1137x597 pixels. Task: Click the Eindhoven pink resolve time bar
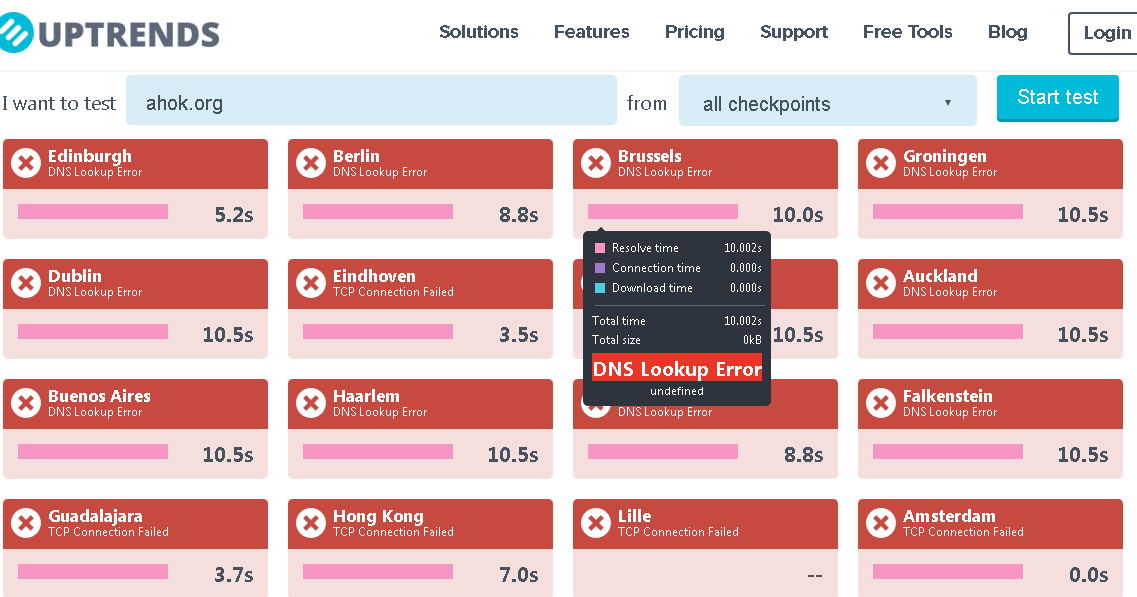378,332
